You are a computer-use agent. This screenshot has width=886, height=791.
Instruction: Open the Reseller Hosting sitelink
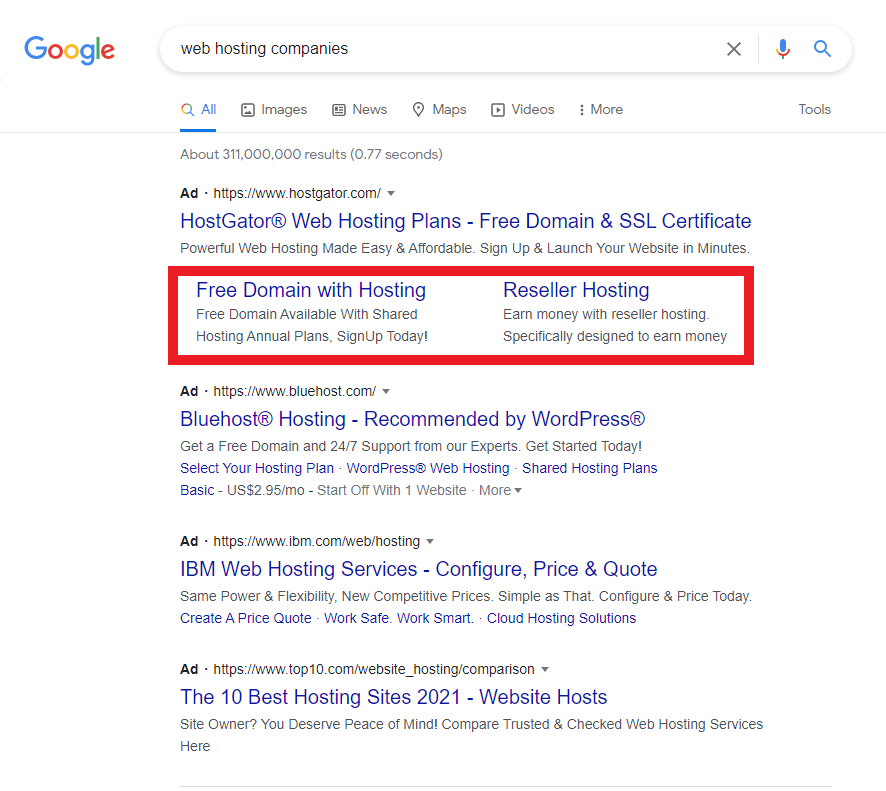coord(576,290)
